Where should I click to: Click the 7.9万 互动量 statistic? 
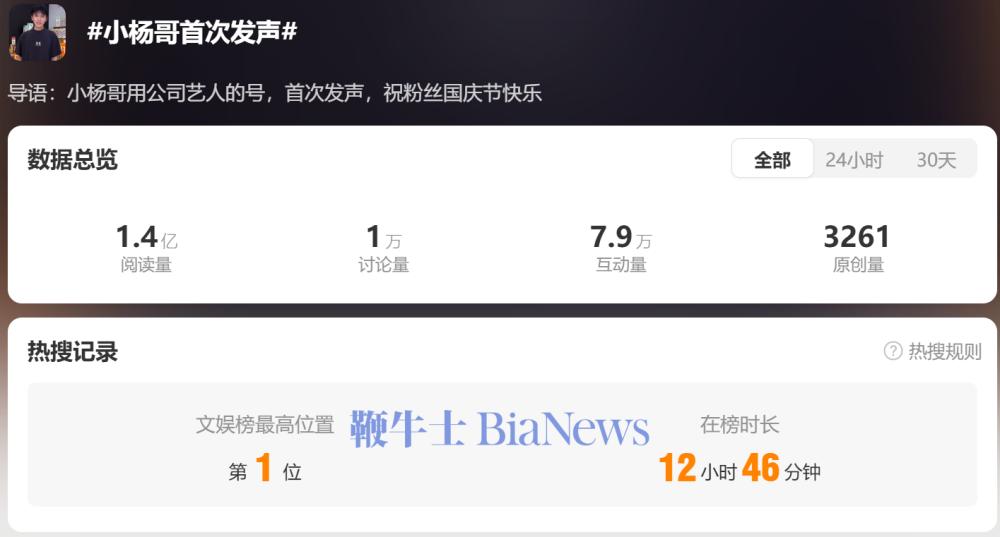[x=621, y=248]
